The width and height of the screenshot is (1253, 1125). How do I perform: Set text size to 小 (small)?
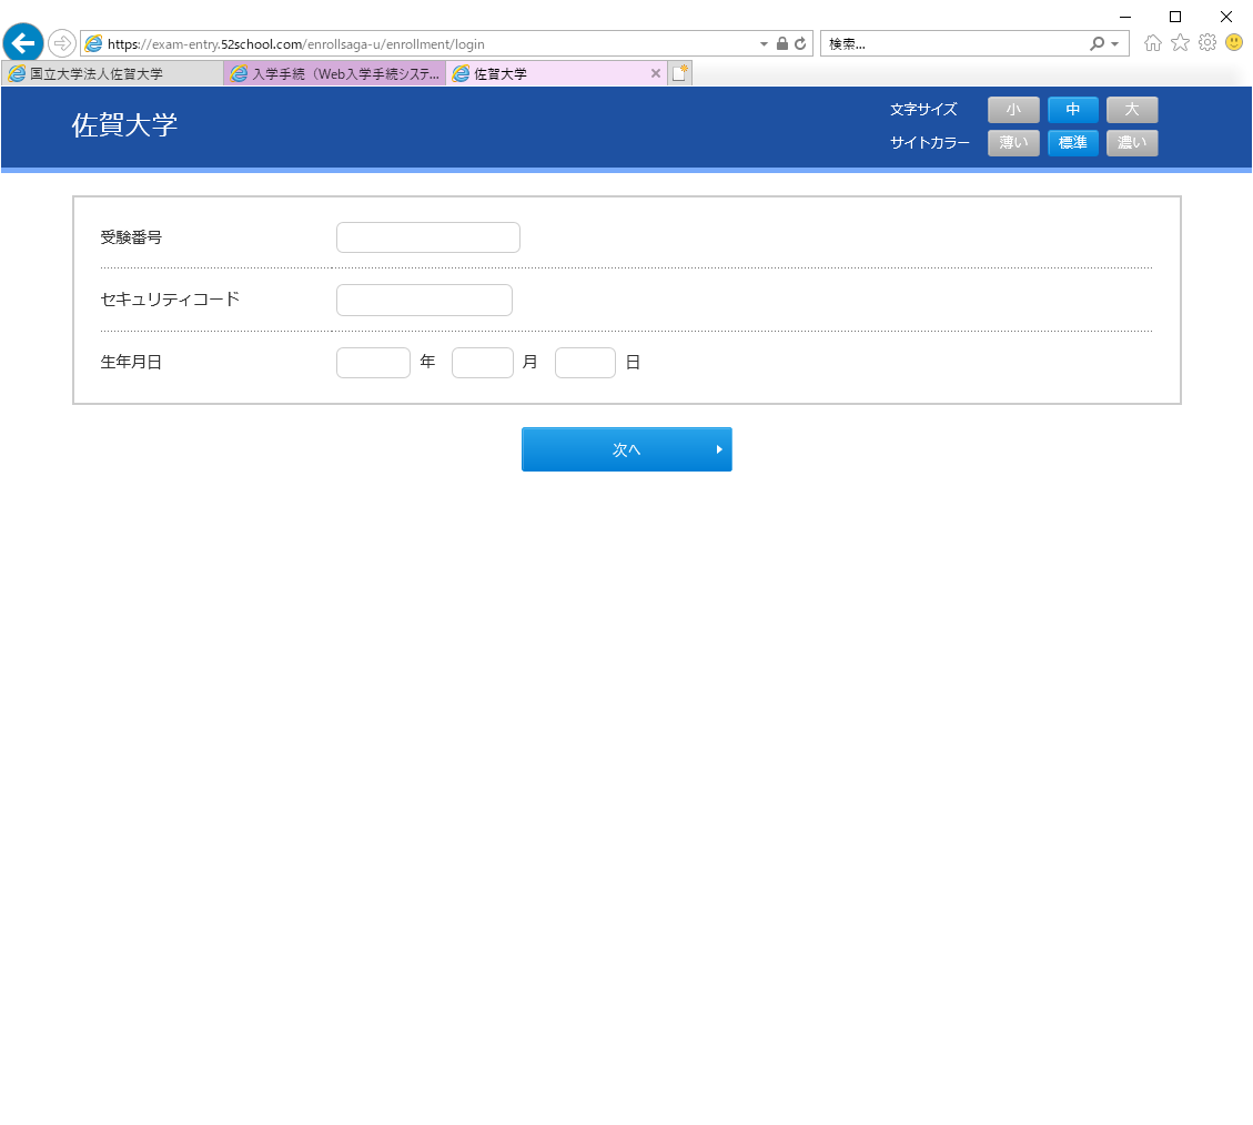[1013, 110]
